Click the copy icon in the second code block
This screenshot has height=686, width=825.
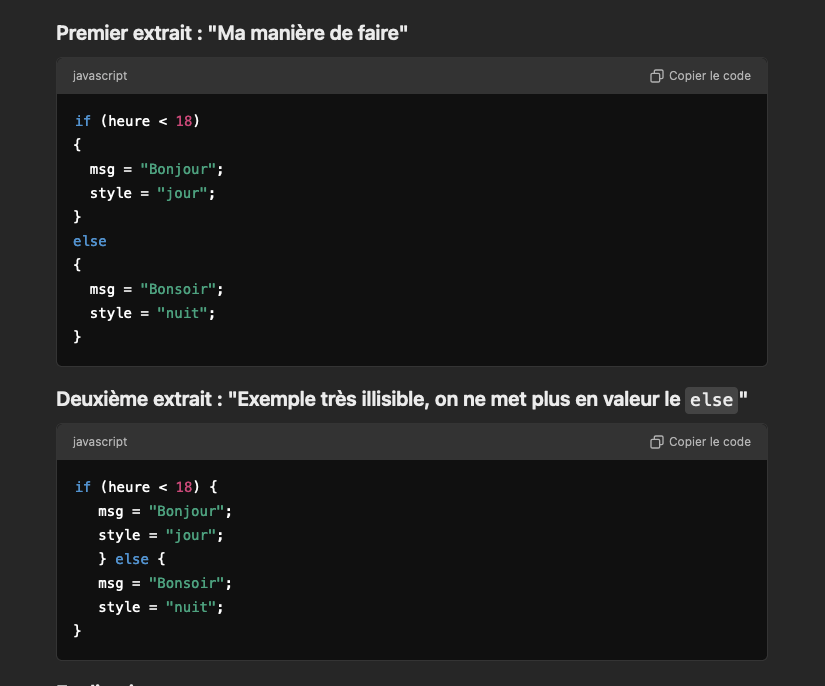tap(657, 442)
